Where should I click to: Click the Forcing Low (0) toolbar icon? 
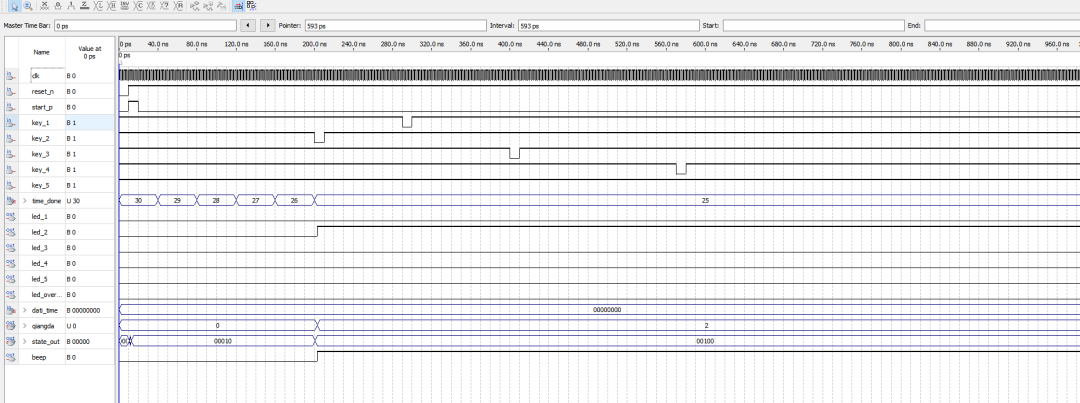(58, 5)
